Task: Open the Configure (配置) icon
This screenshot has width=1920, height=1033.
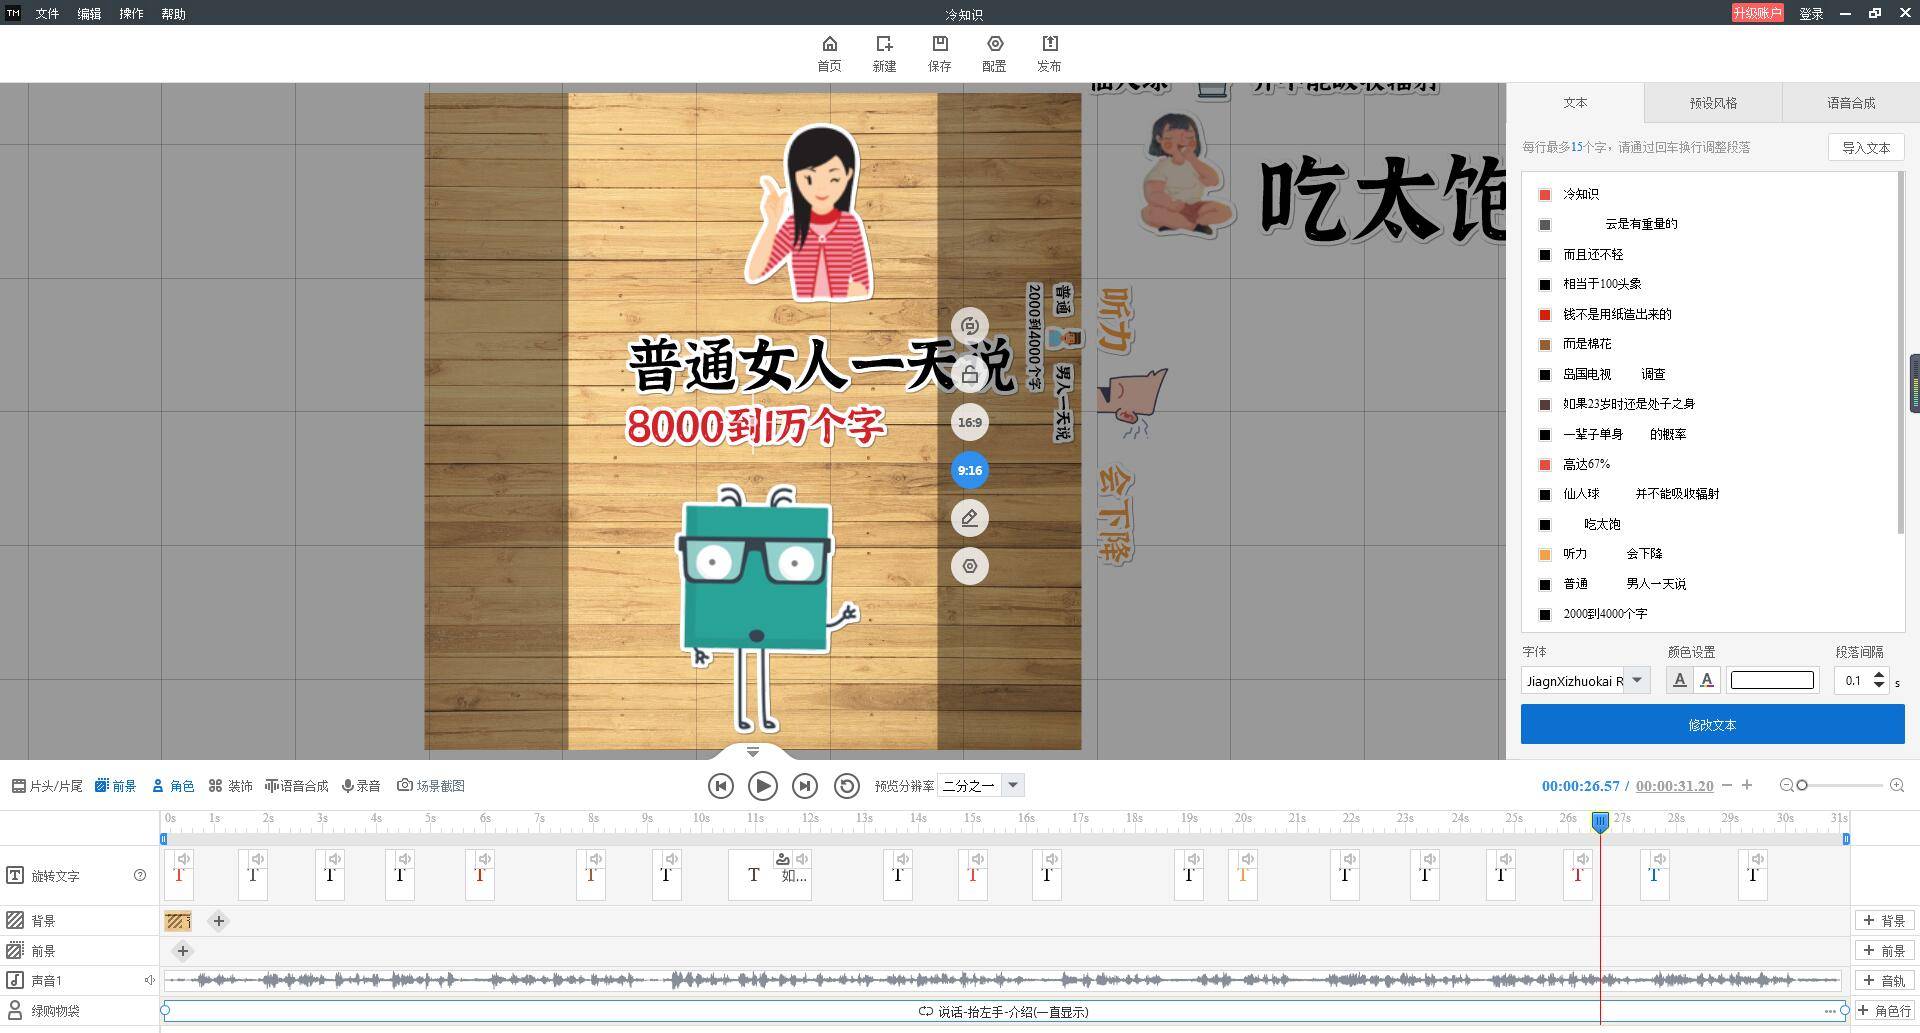Action: pyautogui.click(x=994, y=54)
